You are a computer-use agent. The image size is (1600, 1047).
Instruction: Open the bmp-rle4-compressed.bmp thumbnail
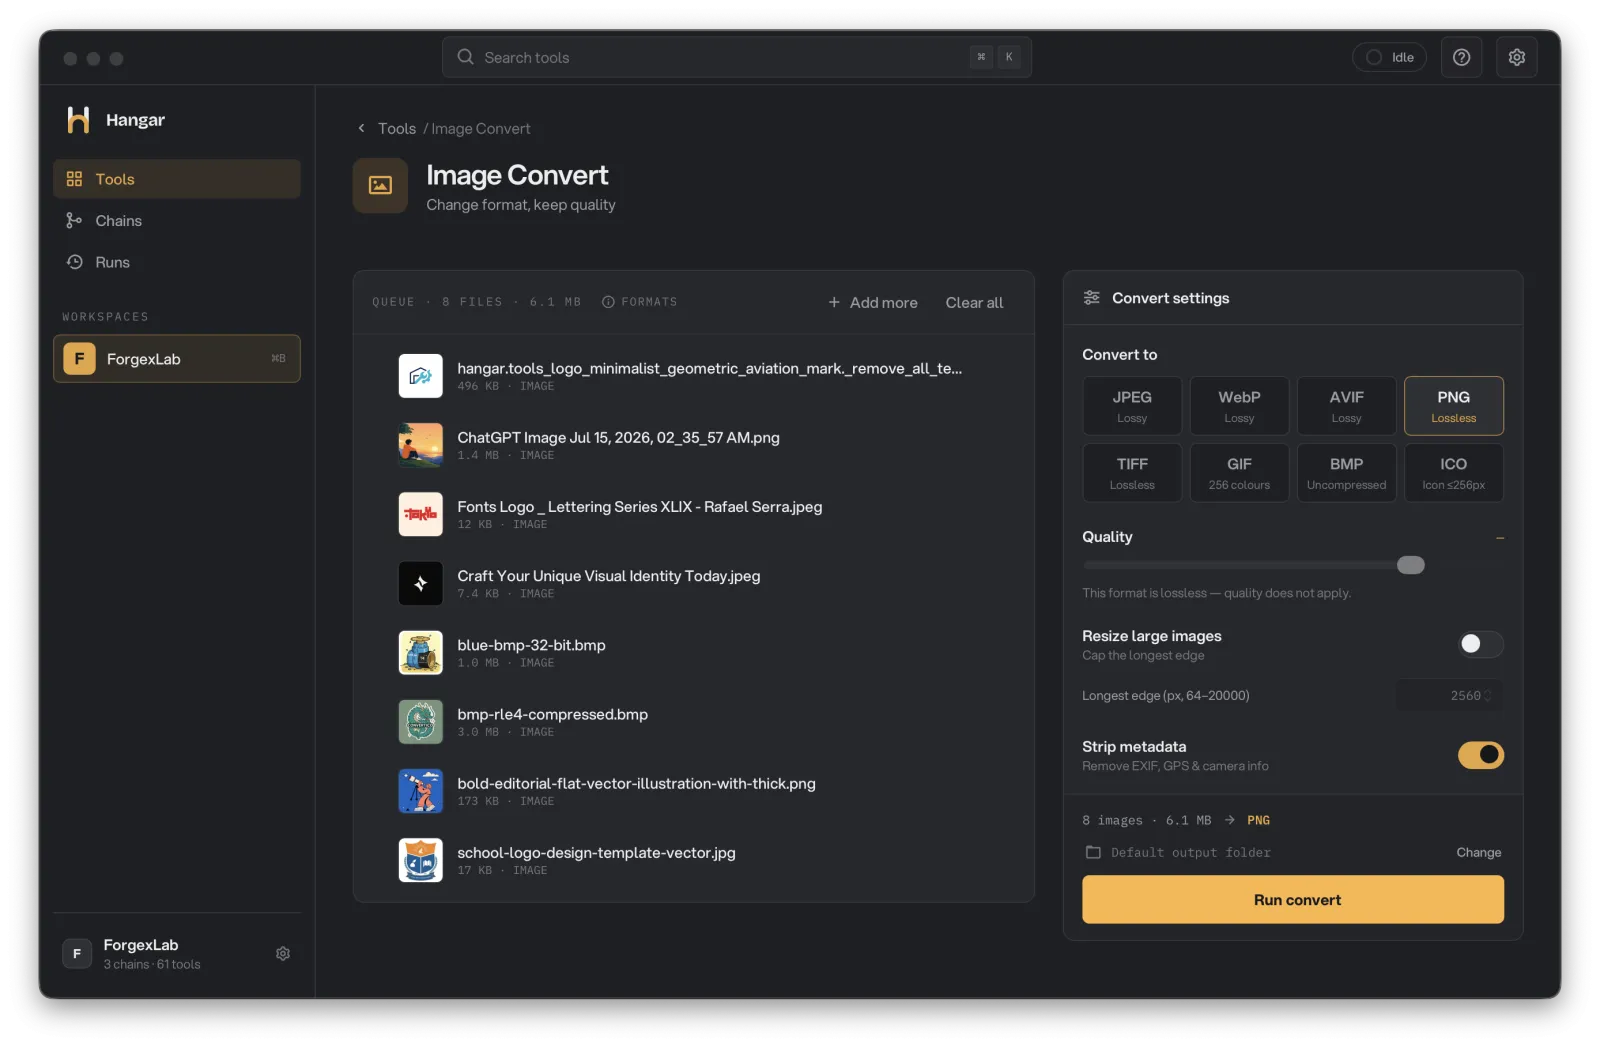421,722
